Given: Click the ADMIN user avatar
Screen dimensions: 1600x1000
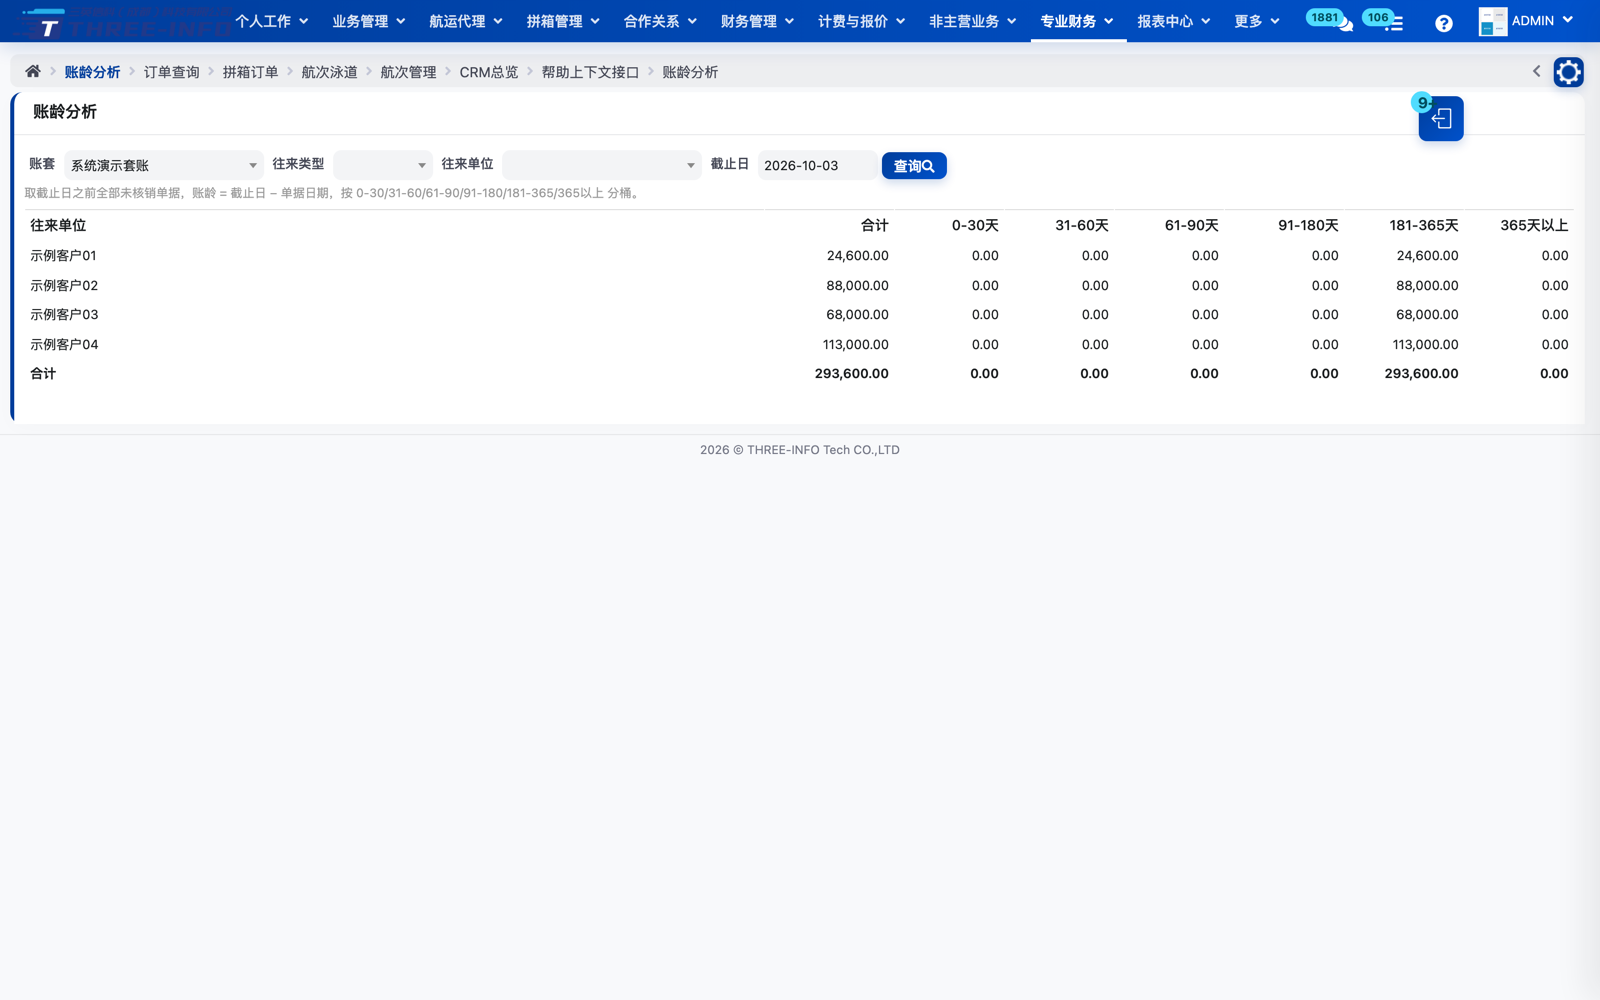Looking at the screenshot, I should pyautogui.click(x=1492, y=21).
